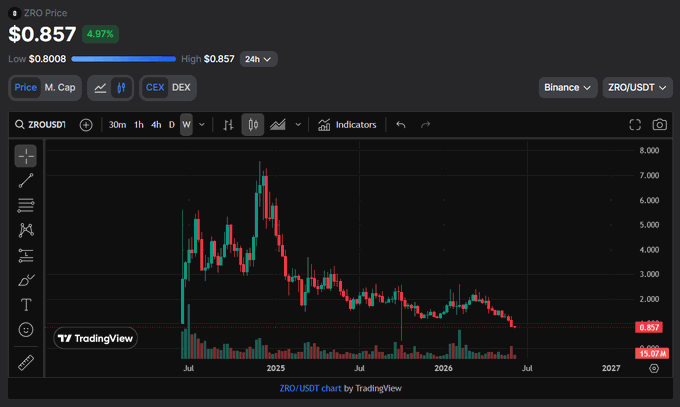This screenshot has width=680, height=407.
Task: Open the 24h range period dropdown
Action: [258, 59]
